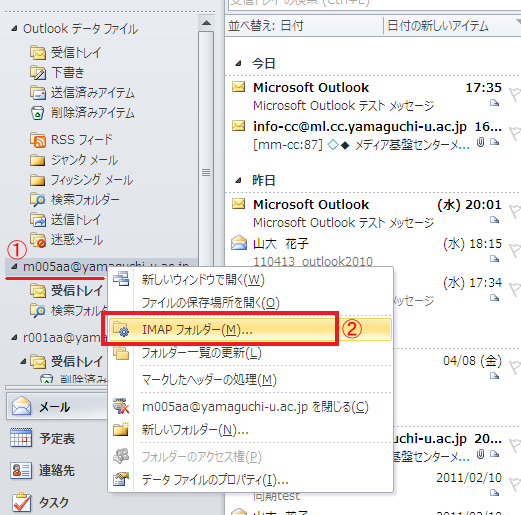Click the フォルダー一覧の更新 menu icon
The image size is (521, 515).
tap(121, 353)
